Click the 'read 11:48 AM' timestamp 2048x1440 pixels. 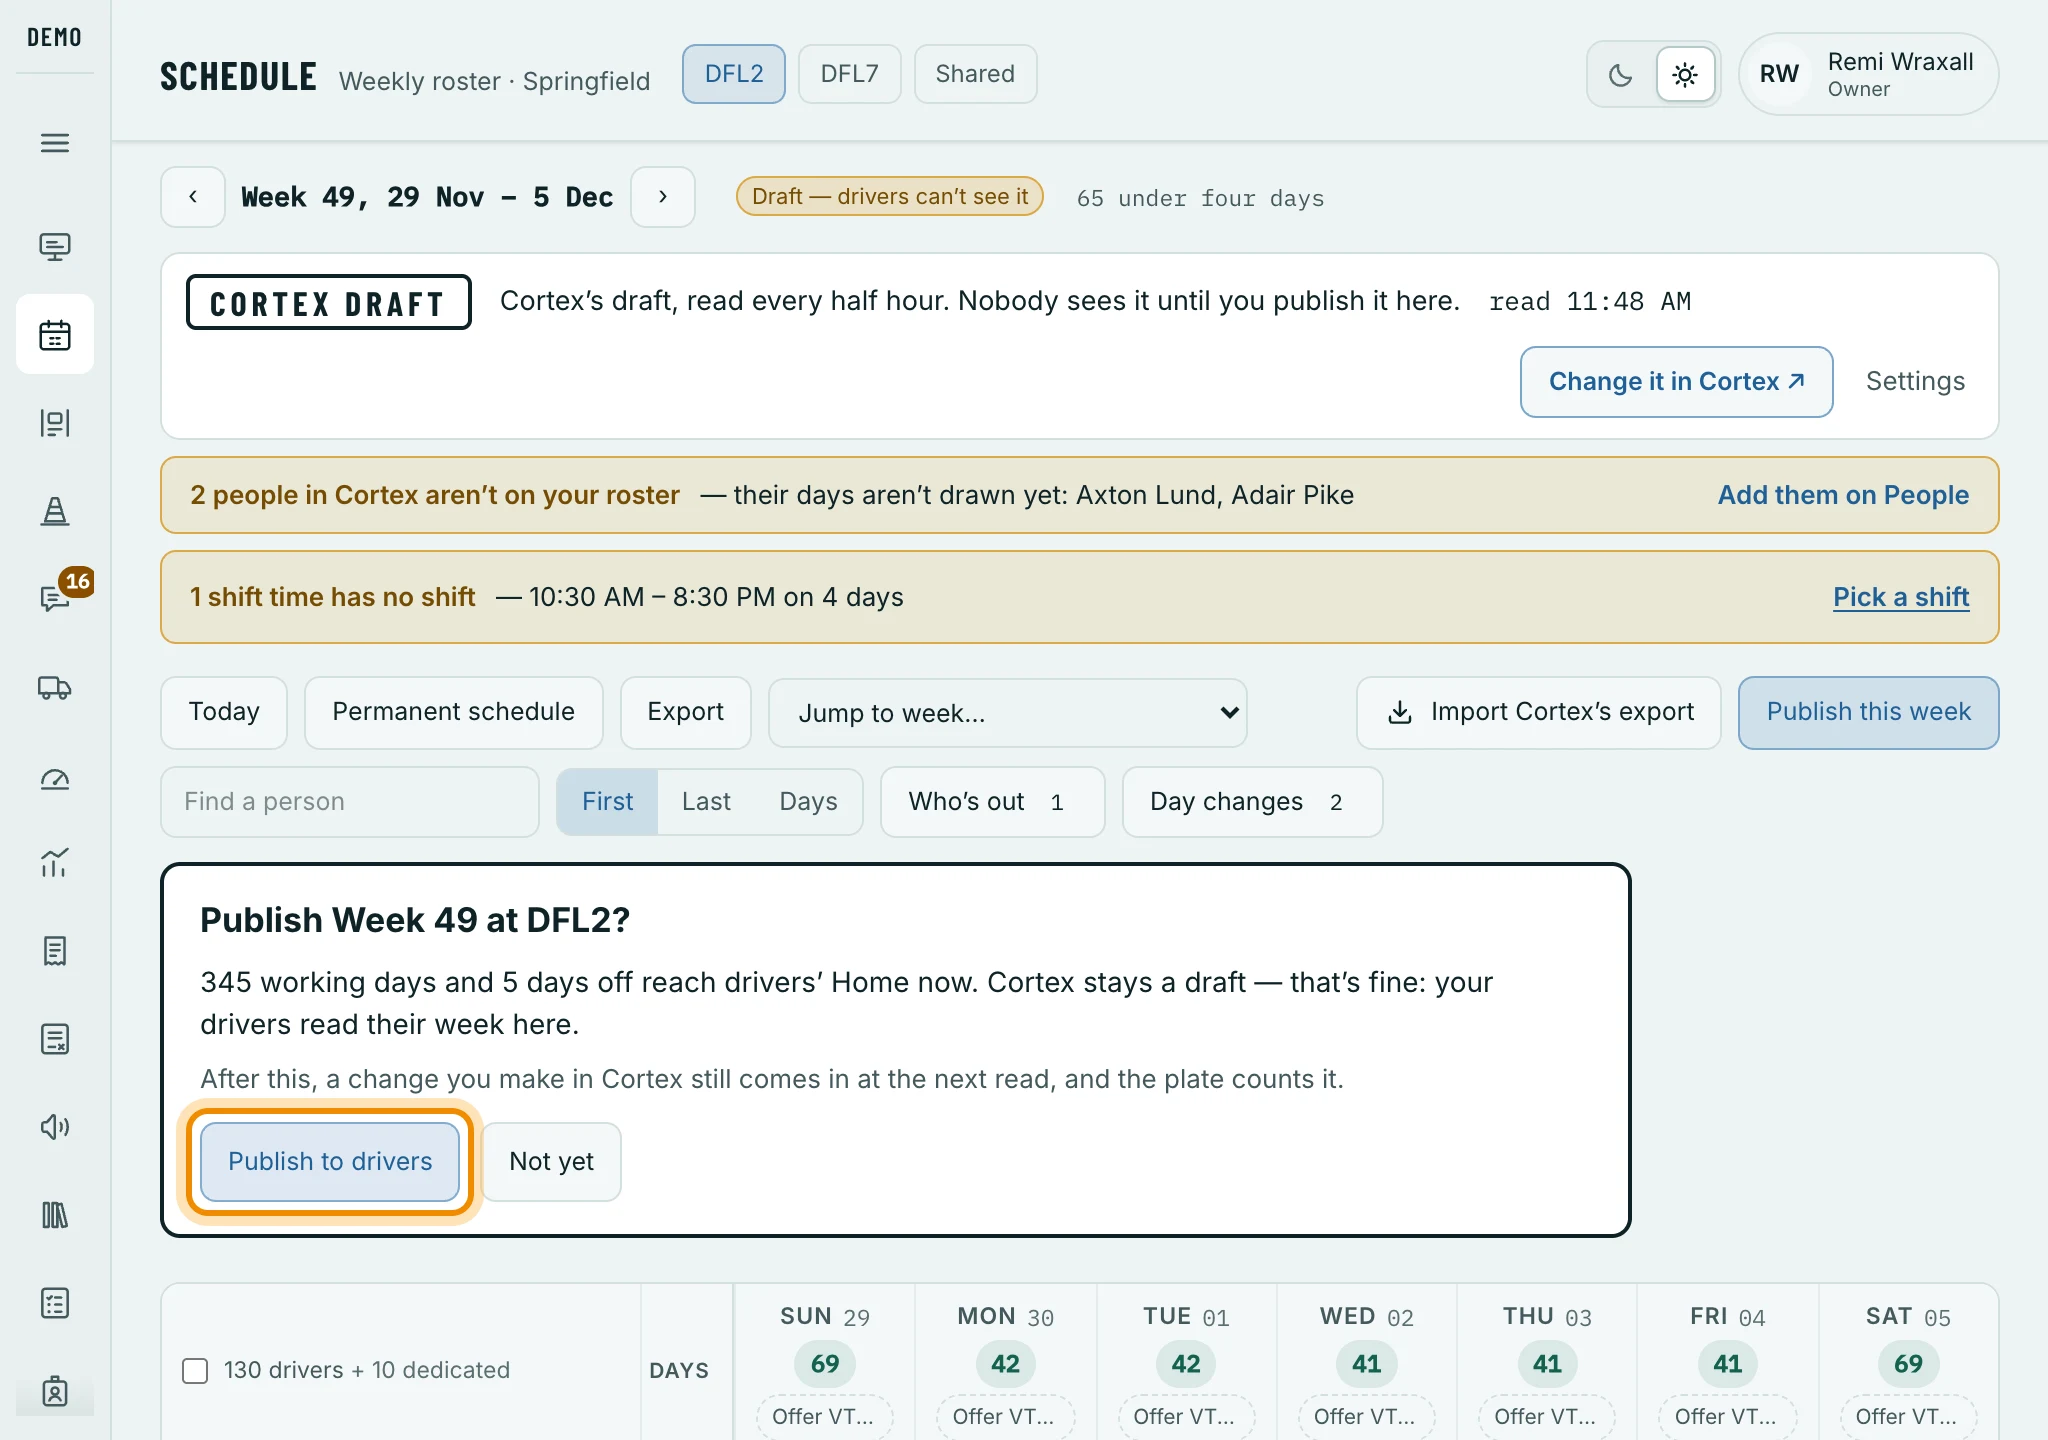(1590, 302)
